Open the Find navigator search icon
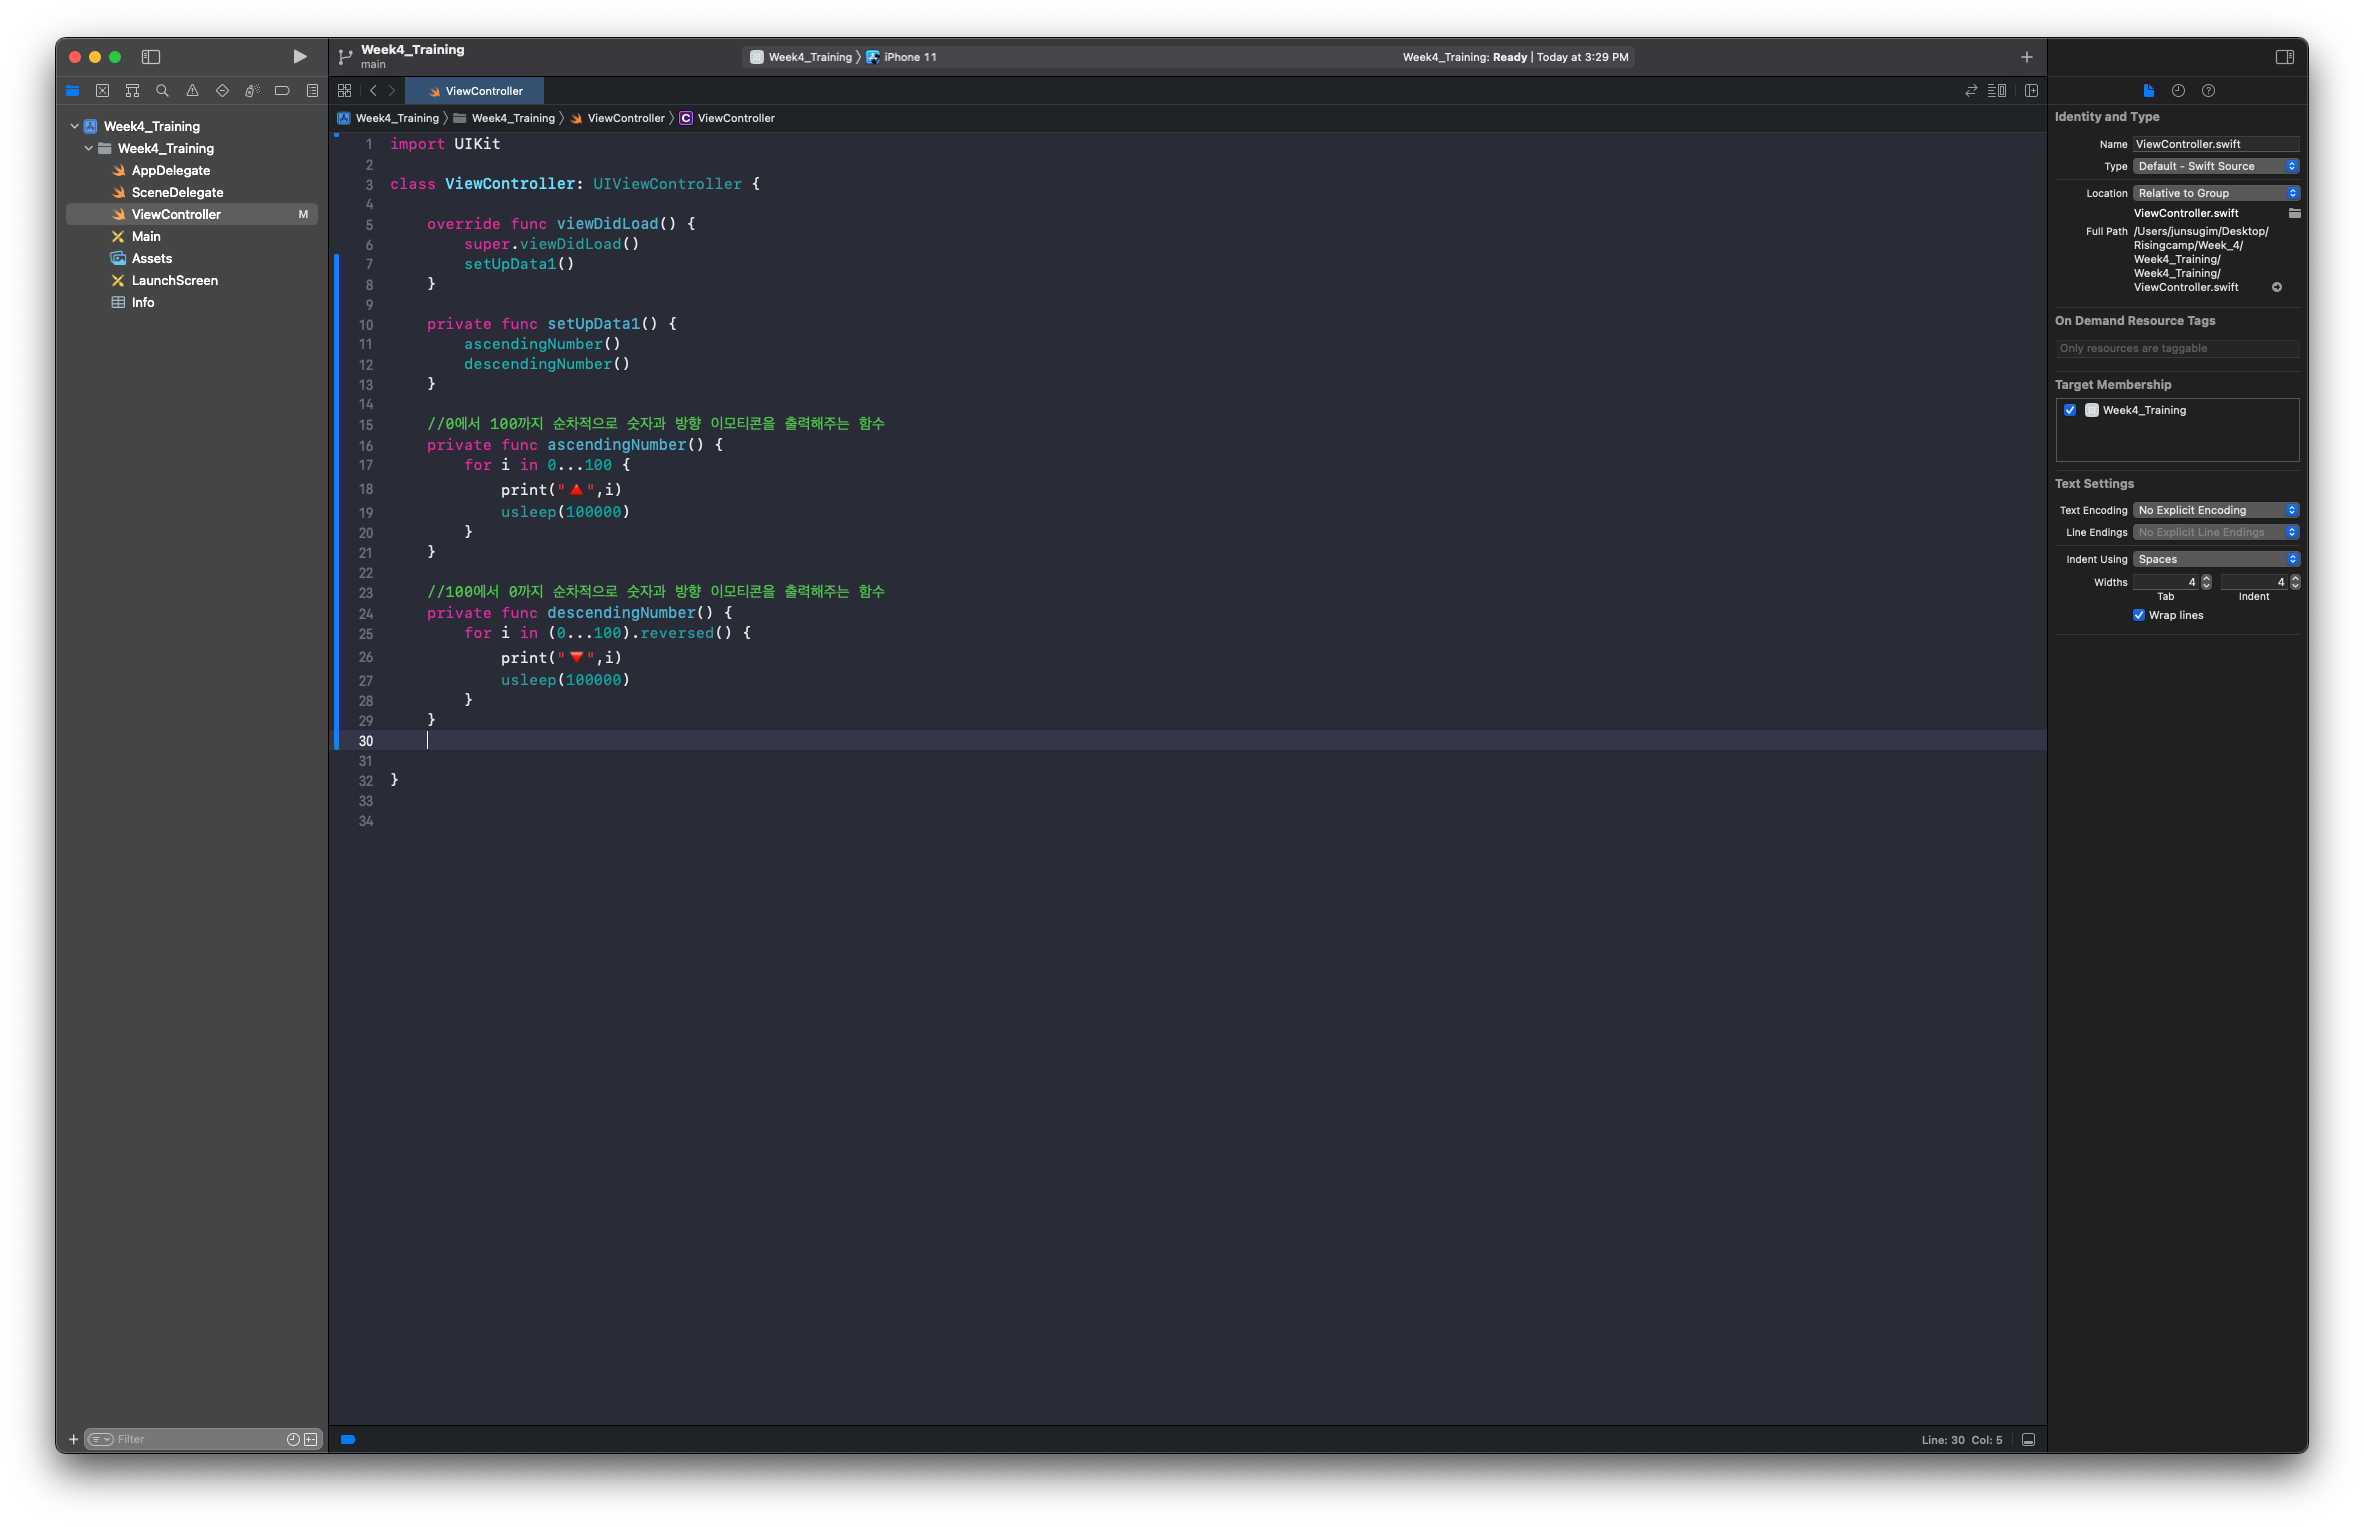The height and width of the screenshot is (1527, 2364). (162, 91)
